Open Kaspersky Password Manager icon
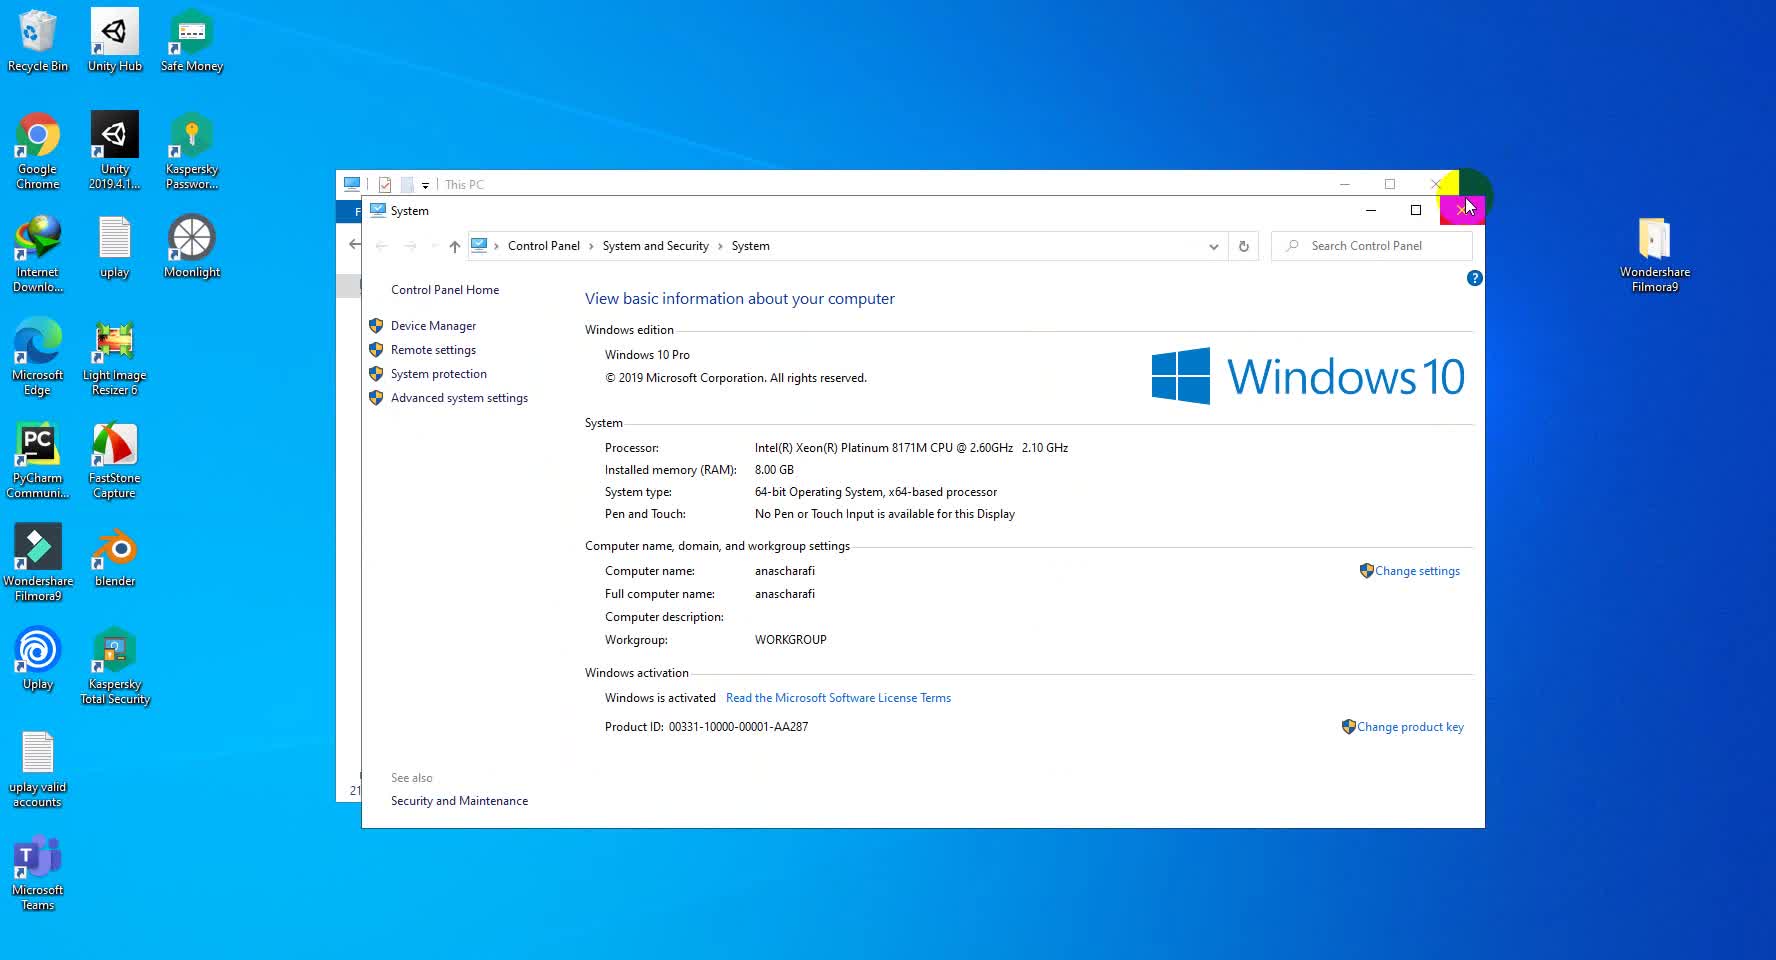The width and height of the screenshot is (1776, 960). click(x=191, y=151)
